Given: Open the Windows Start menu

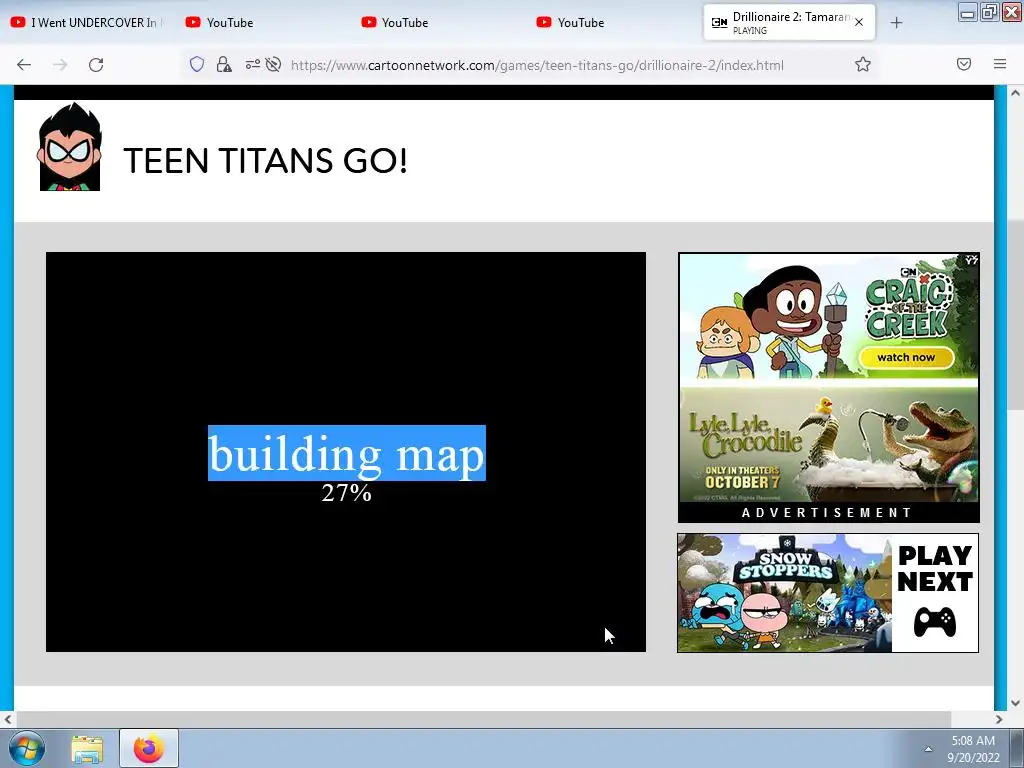Looking at the screenshot, I should (26, 748).
